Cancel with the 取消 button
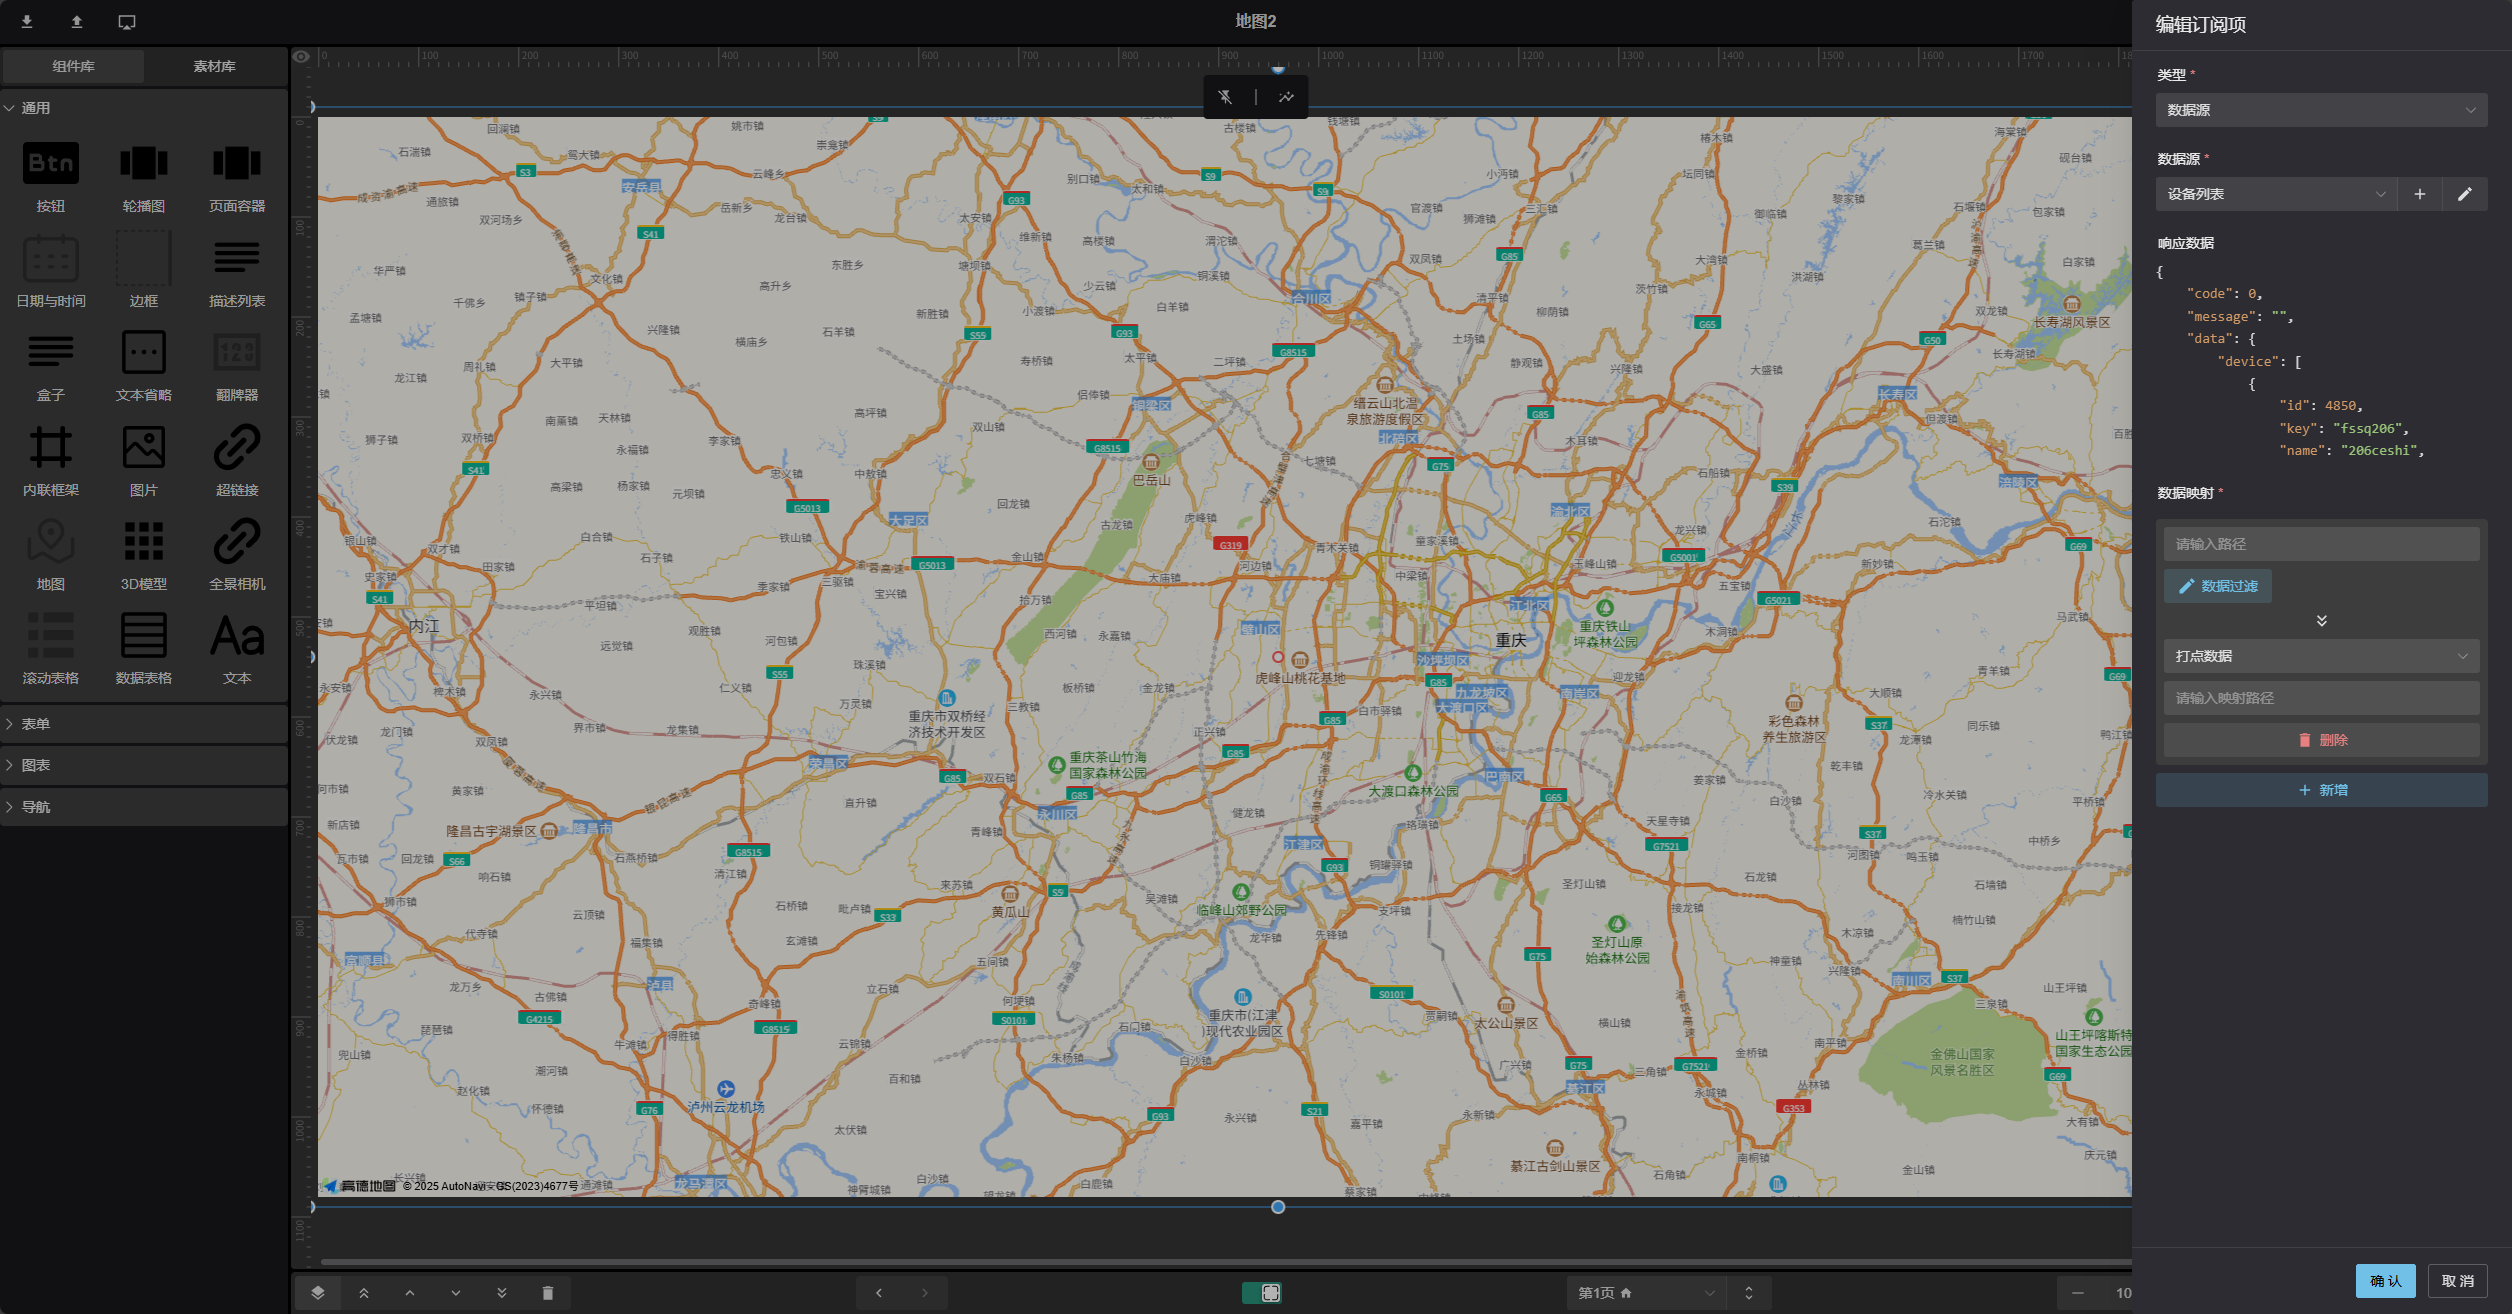2512x1314 pixels. click(2457, 1281)
